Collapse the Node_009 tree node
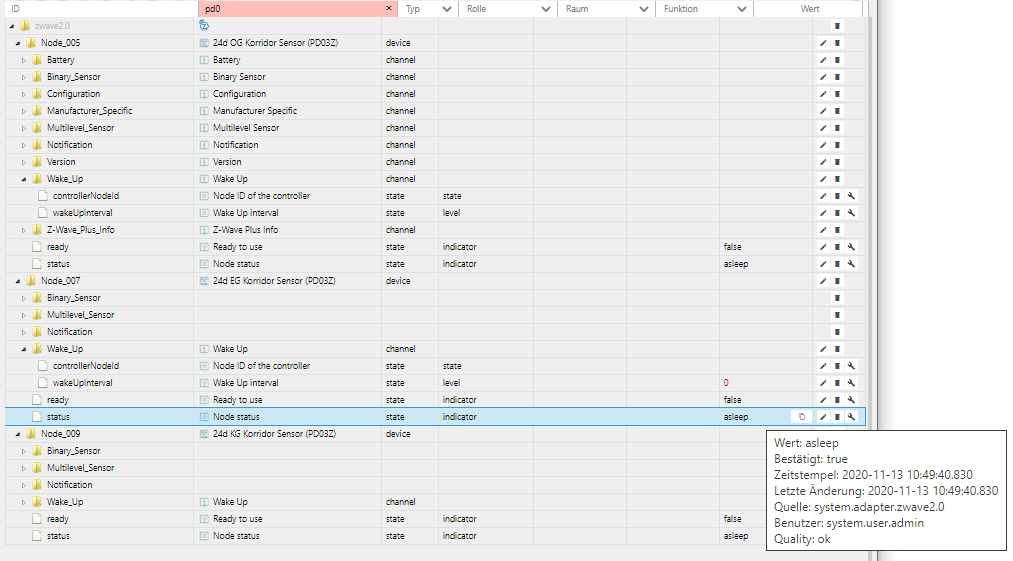This screenshot has width=1013, height=561. [x=18, y=434]
